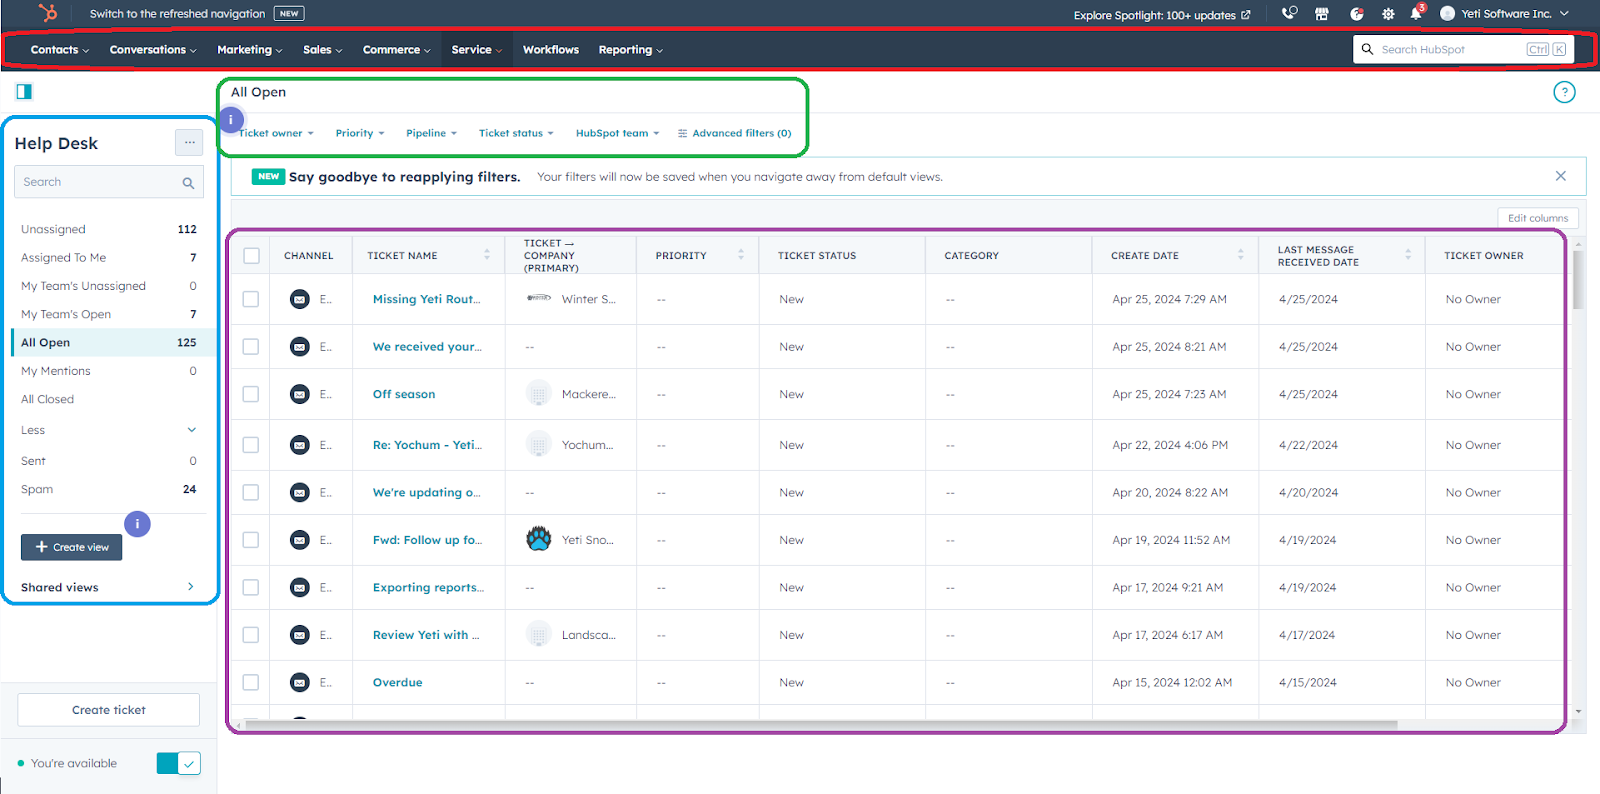Open the Service menu
1600x794 pixels.
click(x=476, y=50)
